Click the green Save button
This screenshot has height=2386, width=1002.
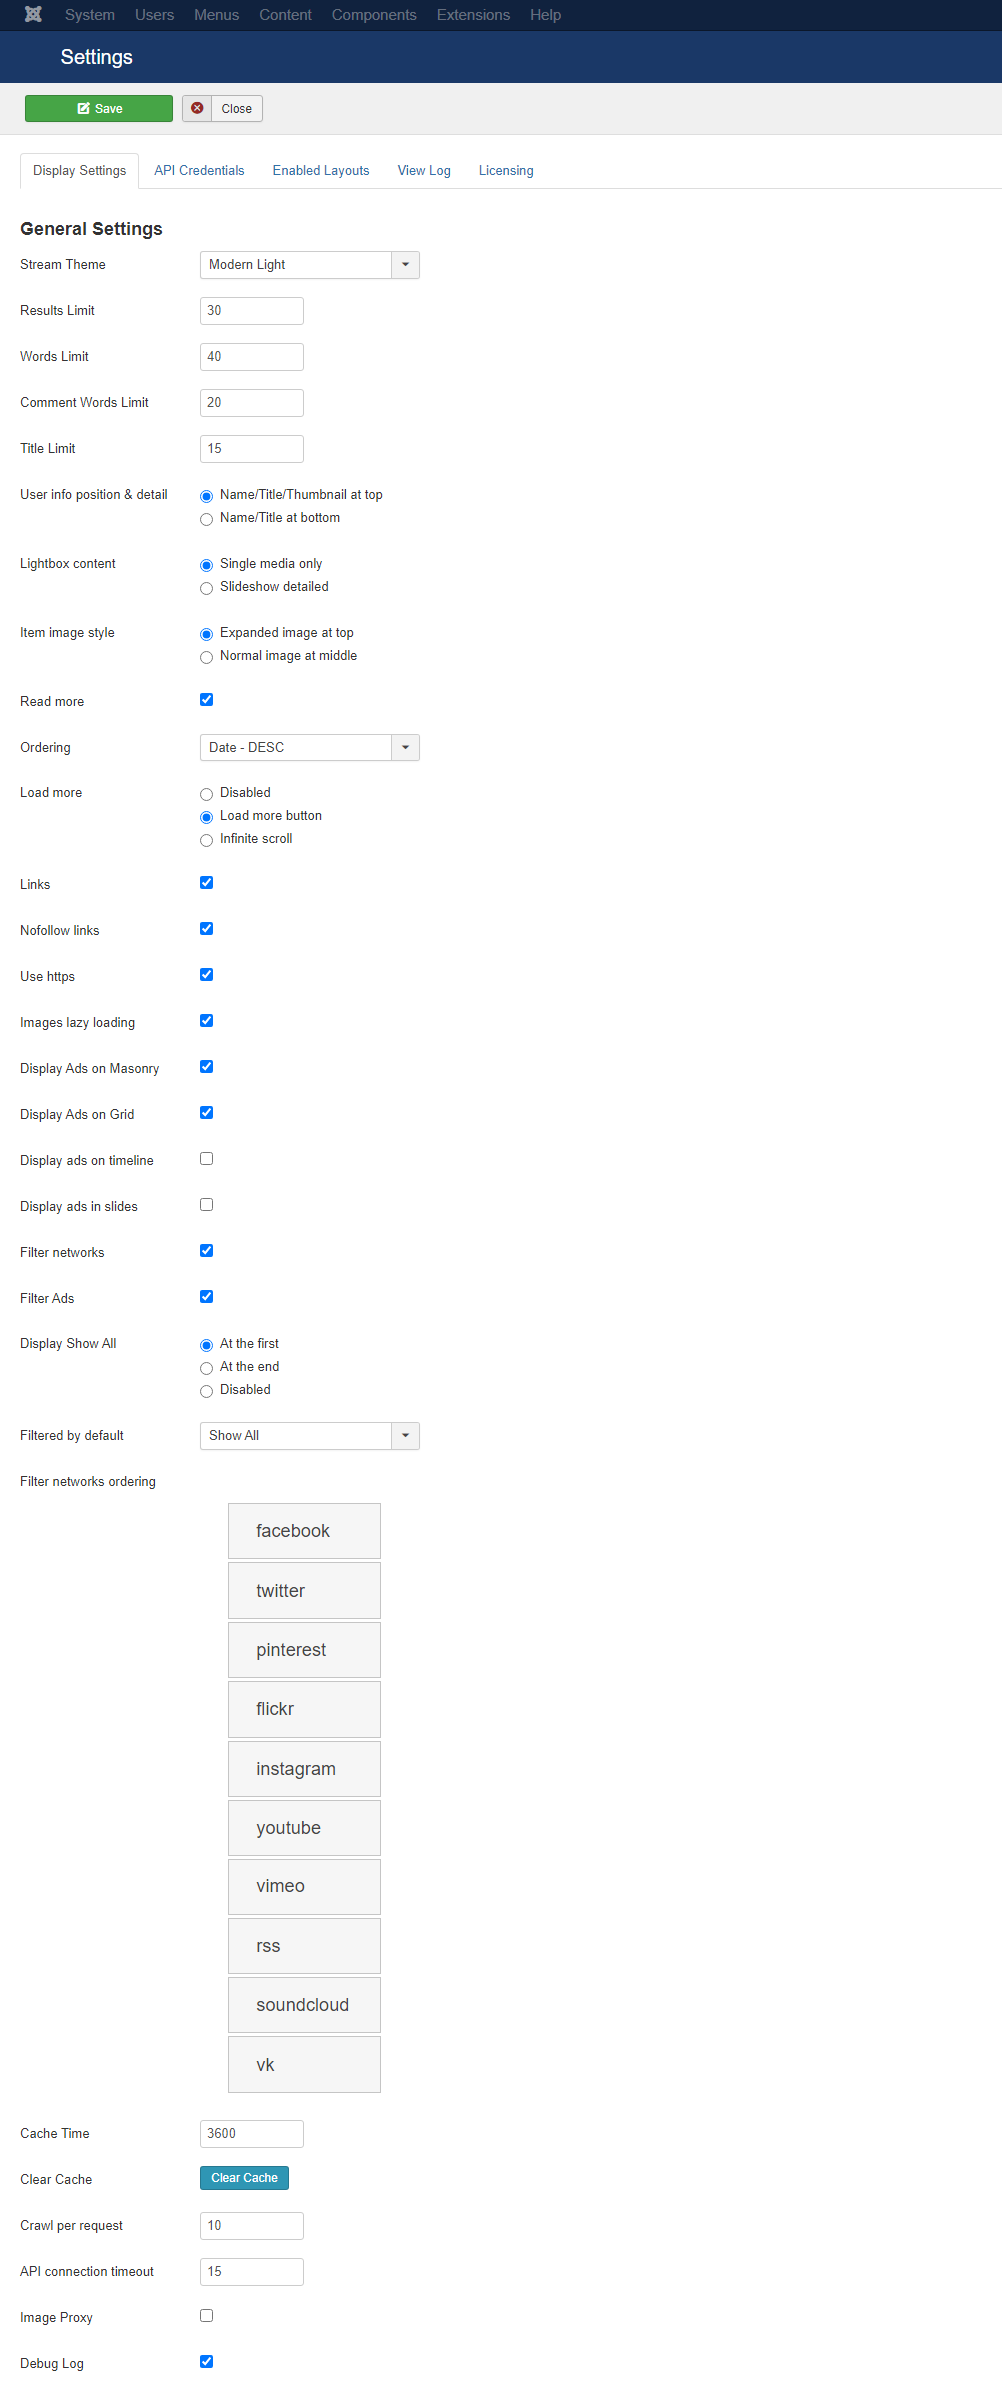click(x=99, y=108)
